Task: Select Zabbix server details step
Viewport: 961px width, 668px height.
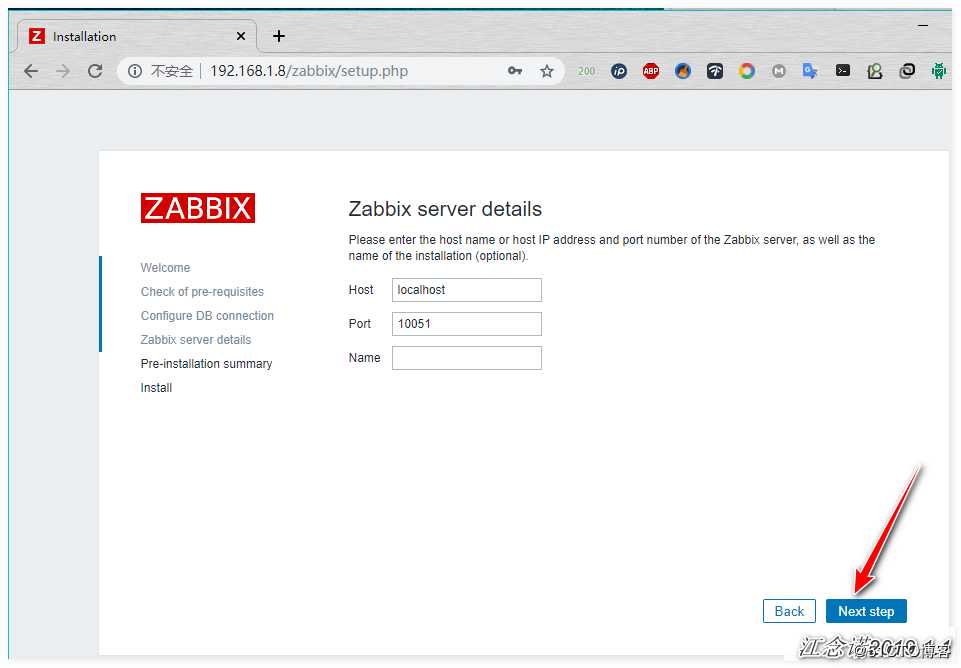Action: [196, 340]
